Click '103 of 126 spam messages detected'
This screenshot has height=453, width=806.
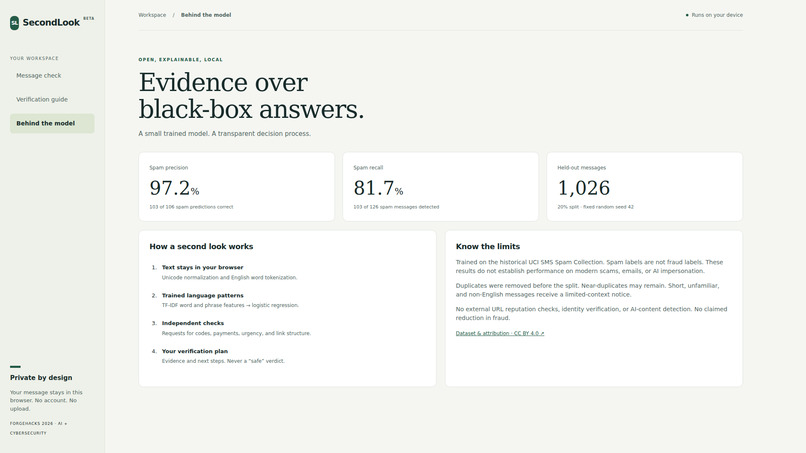pos(396,207)
